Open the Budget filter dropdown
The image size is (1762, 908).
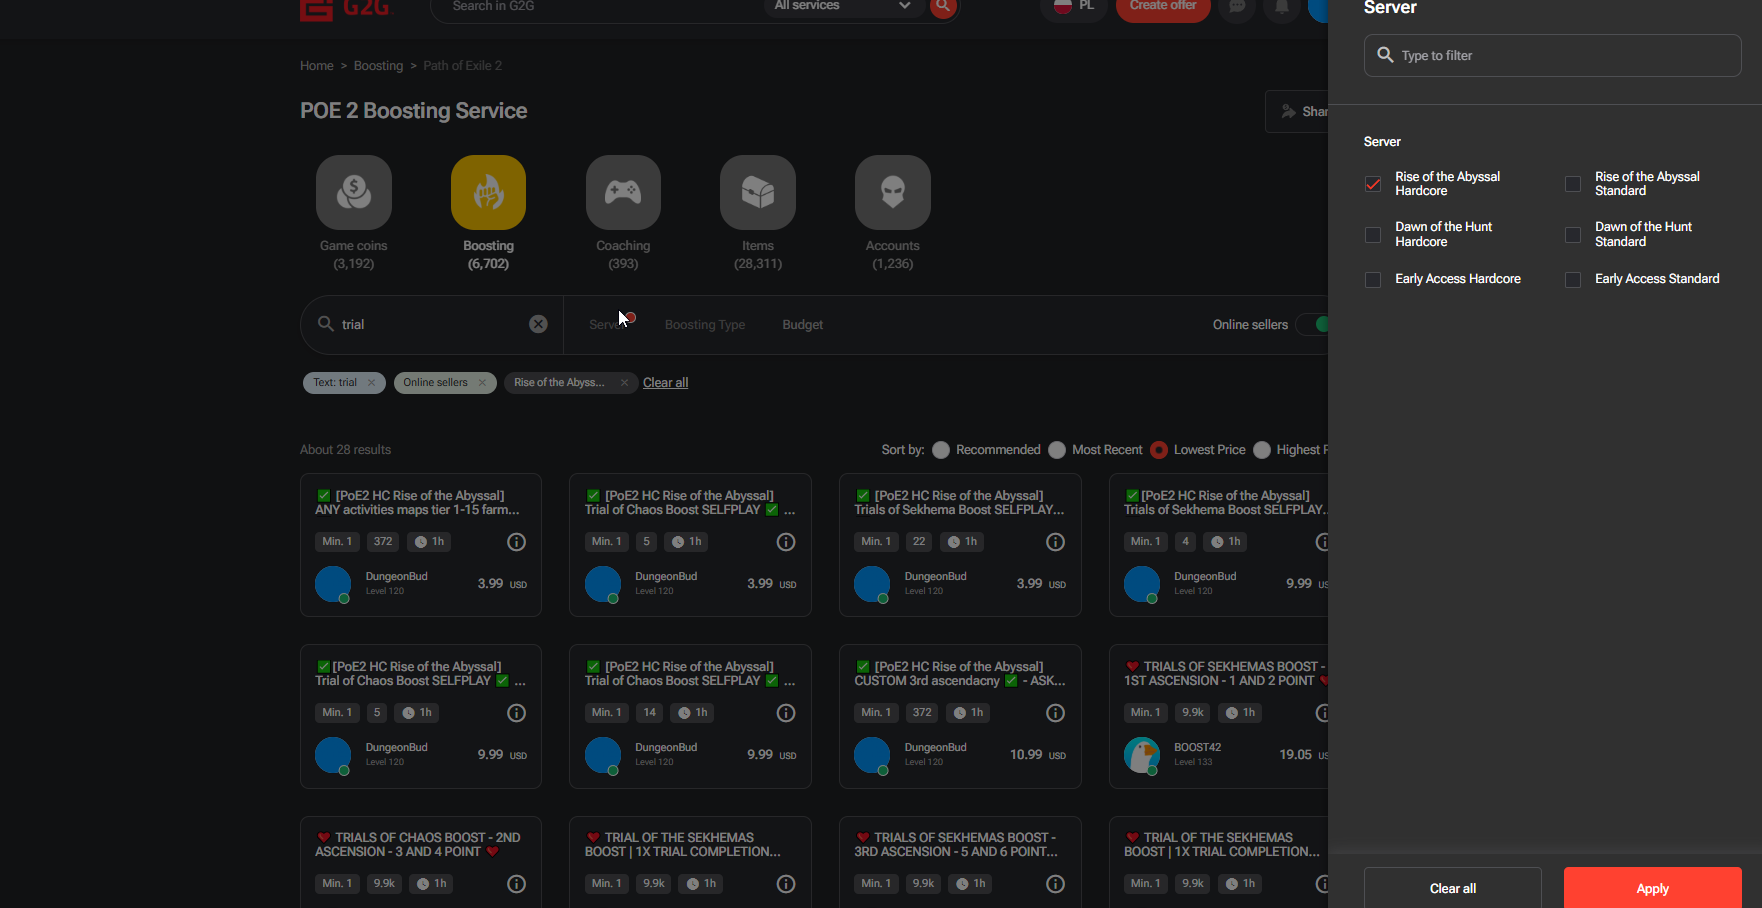pyautogui.click(x=803, y=324)
